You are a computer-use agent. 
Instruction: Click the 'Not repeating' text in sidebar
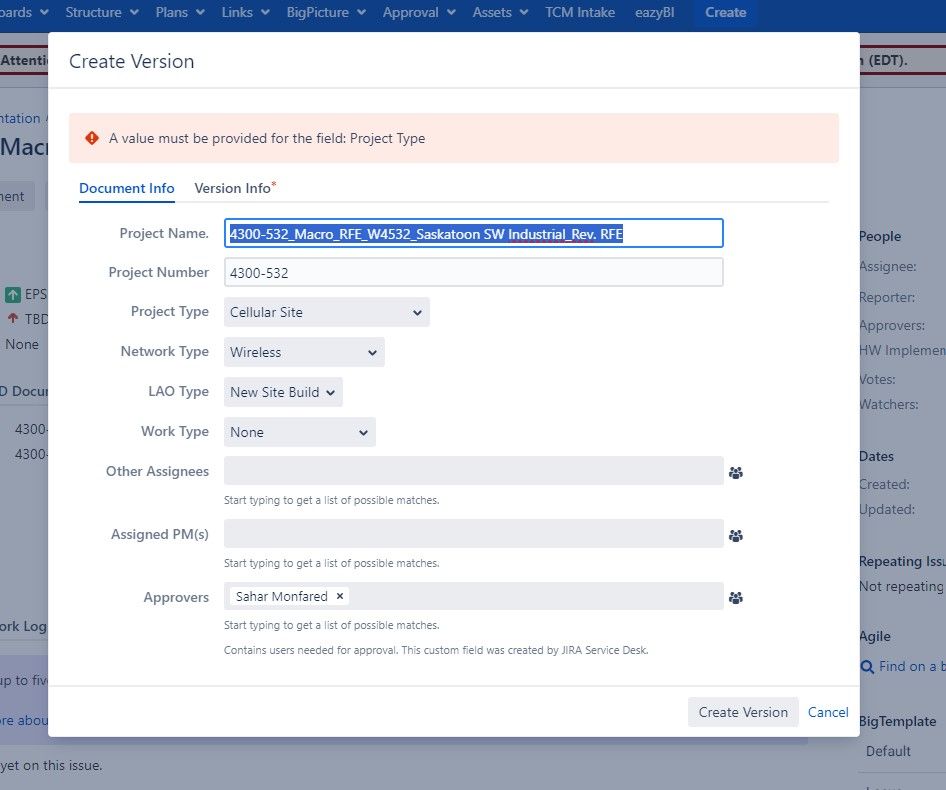pyautogui.click(x=901, y=586)
